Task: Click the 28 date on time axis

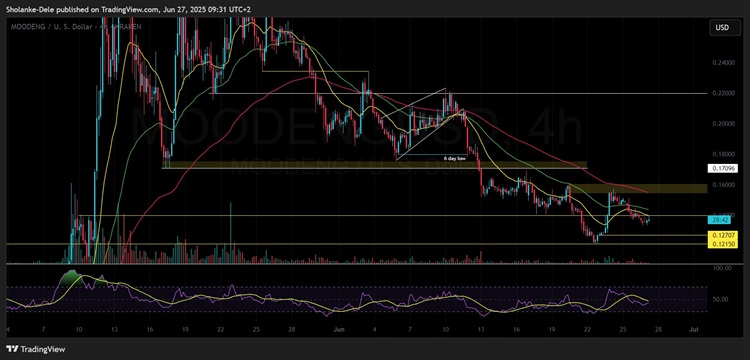Action: coord(659,330)
